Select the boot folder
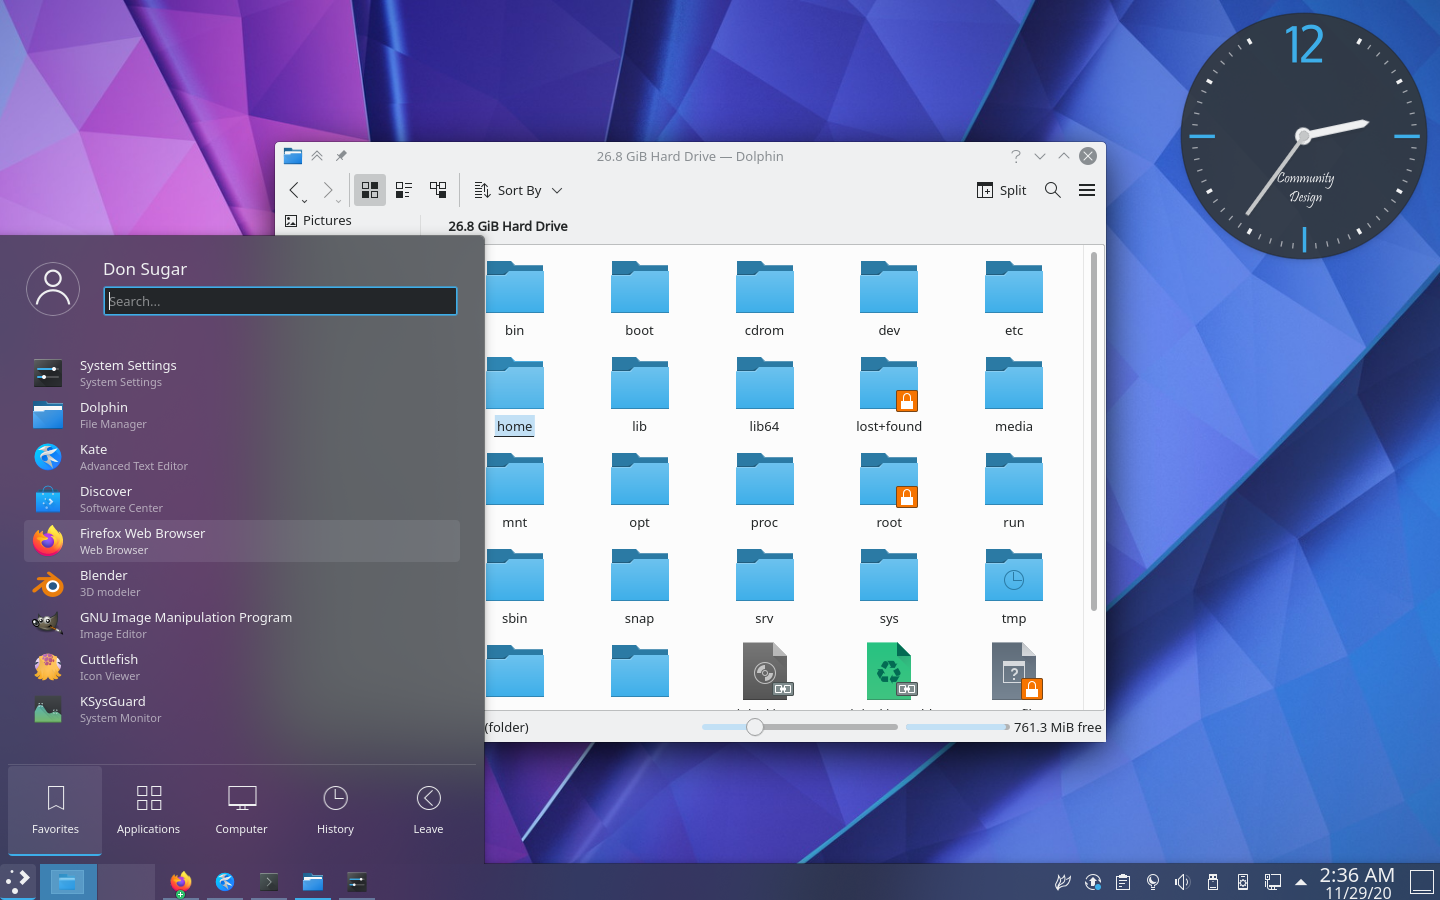This screenshot has width=1440, height=900. point(639,299)
